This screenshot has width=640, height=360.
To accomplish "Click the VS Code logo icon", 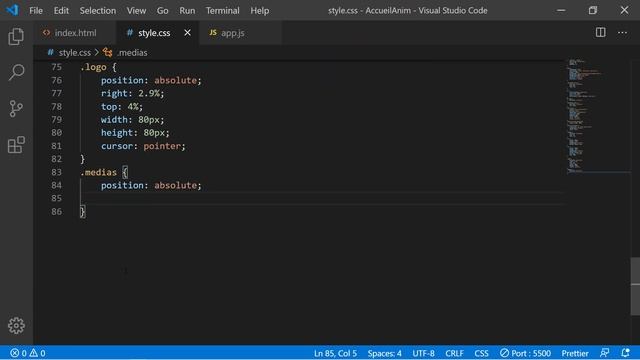I will click(x=12, y=10).
